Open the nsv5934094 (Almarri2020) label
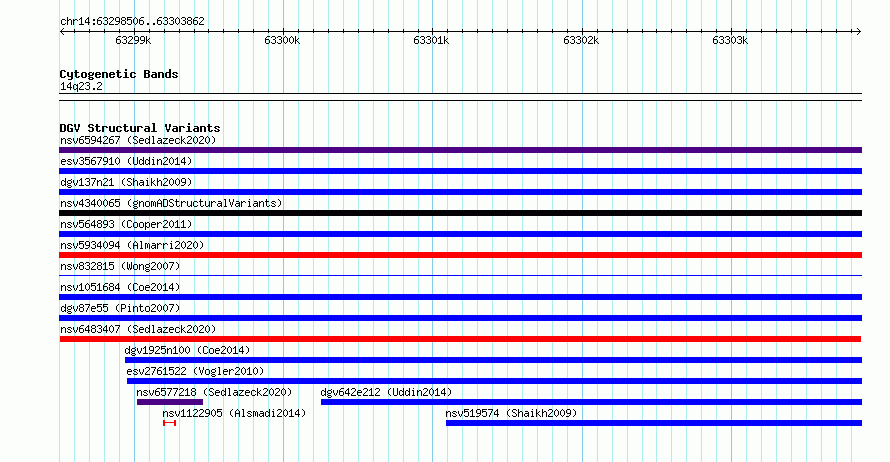This screenshot has width=890, height=462. click(132, 245)
